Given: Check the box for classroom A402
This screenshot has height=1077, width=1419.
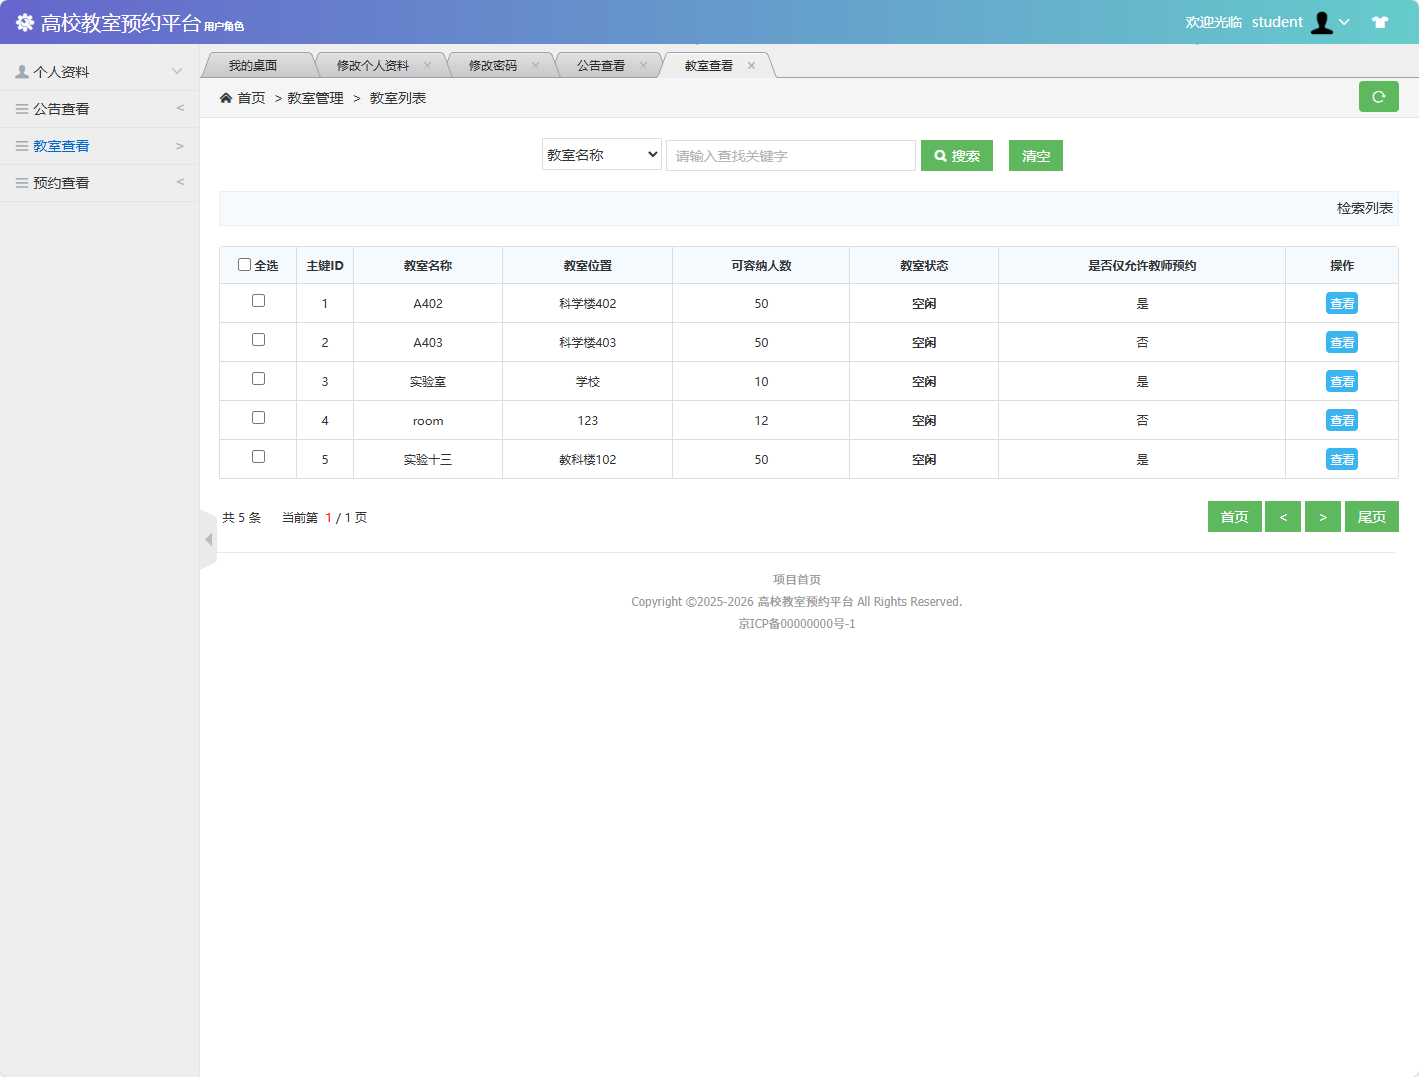Looking at the screenshot, I should coord(258,301).
